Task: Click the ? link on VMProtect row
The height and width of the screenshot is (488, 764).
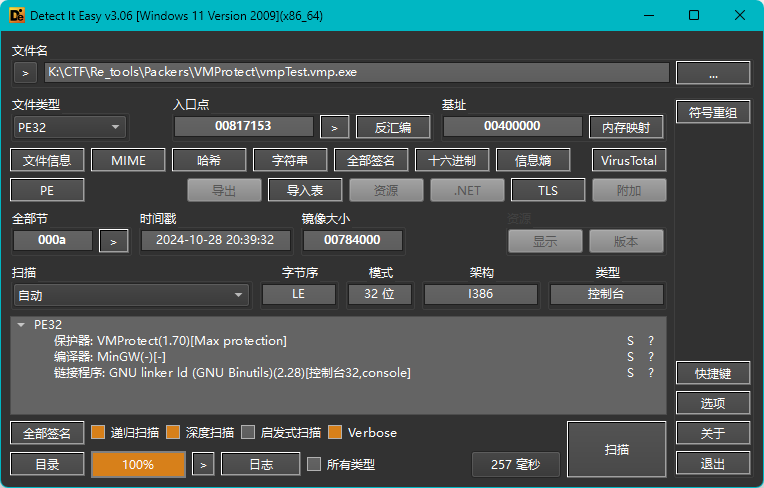Action: 651,341
